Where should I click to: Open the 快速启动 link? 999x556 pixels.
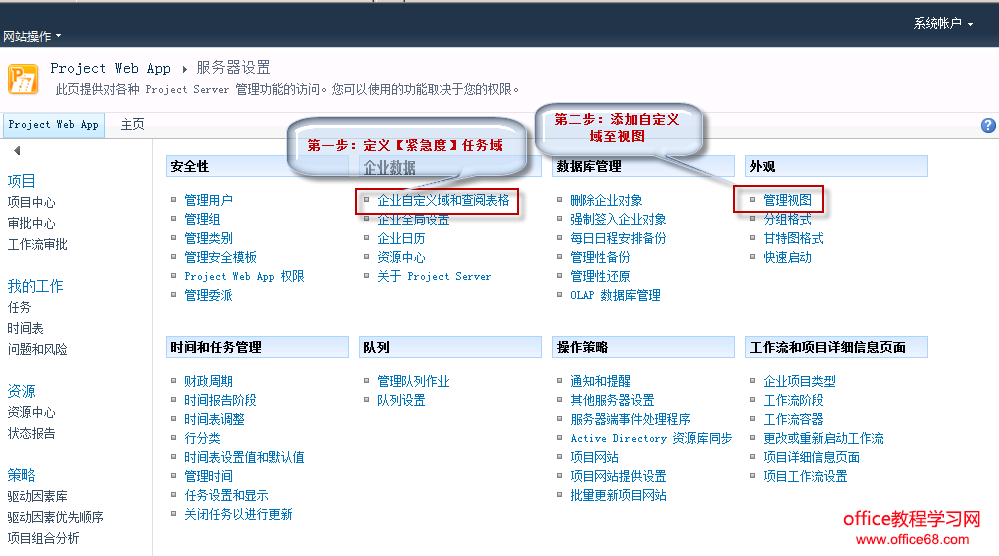tap(787, 257)
